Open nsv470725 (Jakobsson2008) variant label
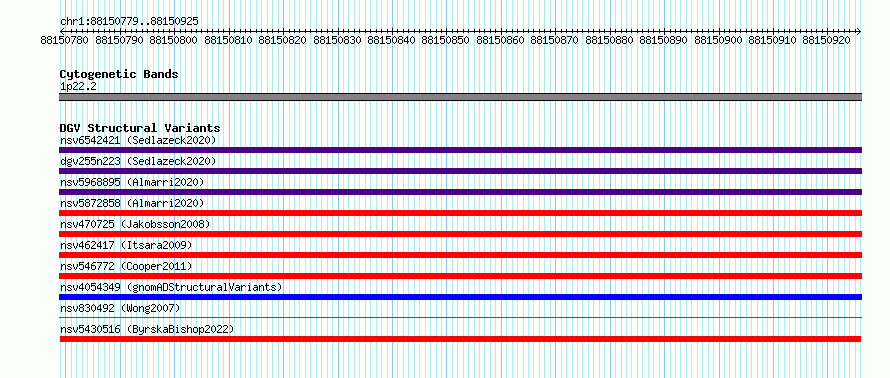This screenshot has width=890, height=378. [x=135, y=224]
